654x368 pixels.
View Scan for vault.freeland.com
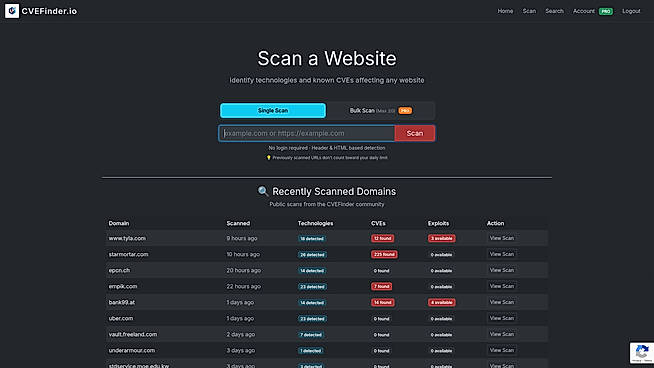(501, 334)
